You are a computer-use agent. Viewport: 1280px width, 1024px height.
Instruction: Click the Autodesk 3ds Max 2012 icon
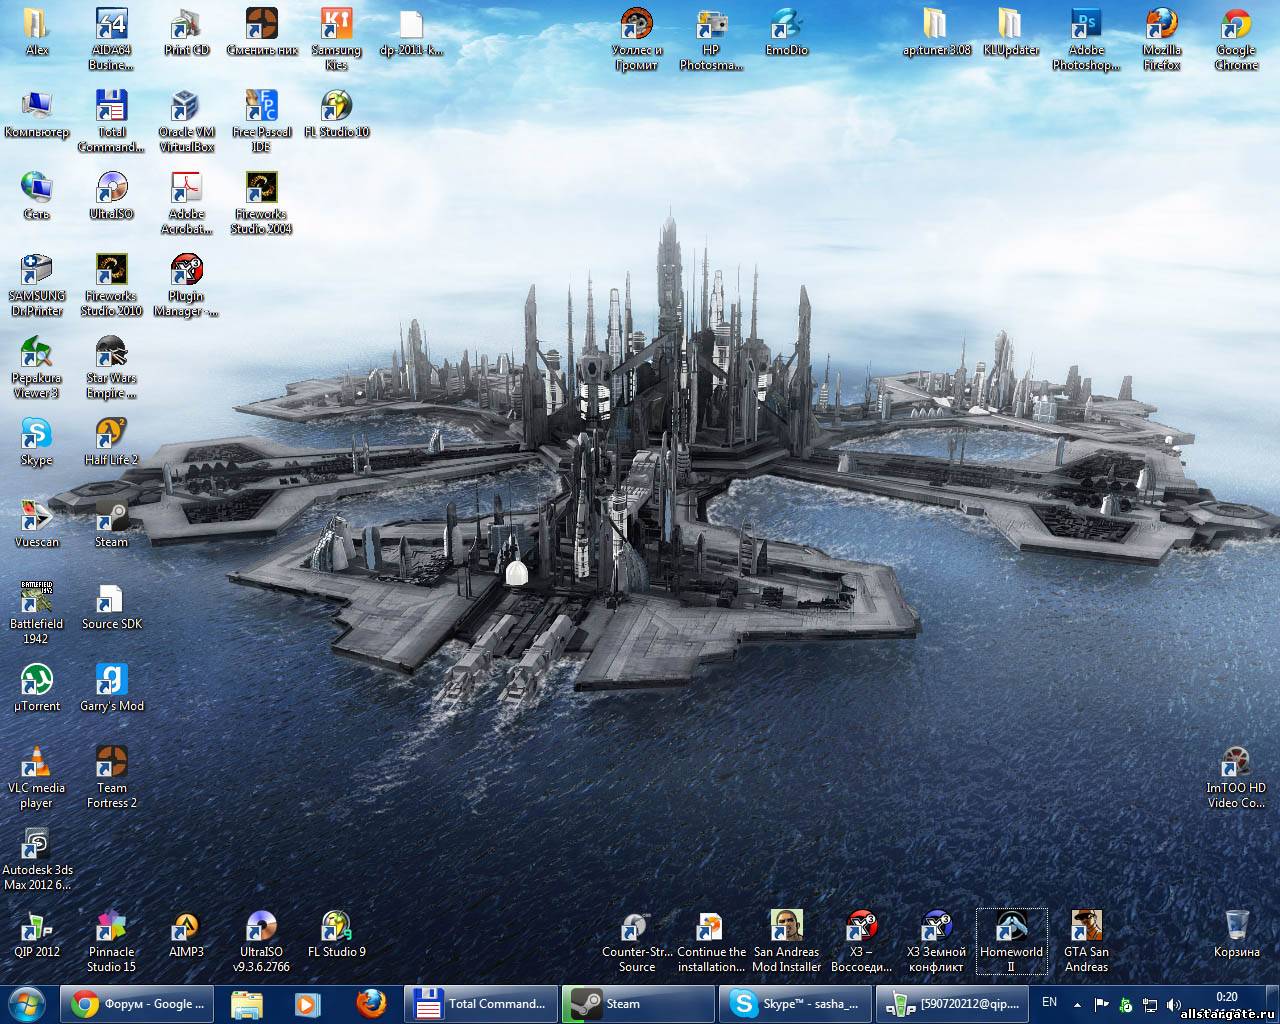point(36,846)
